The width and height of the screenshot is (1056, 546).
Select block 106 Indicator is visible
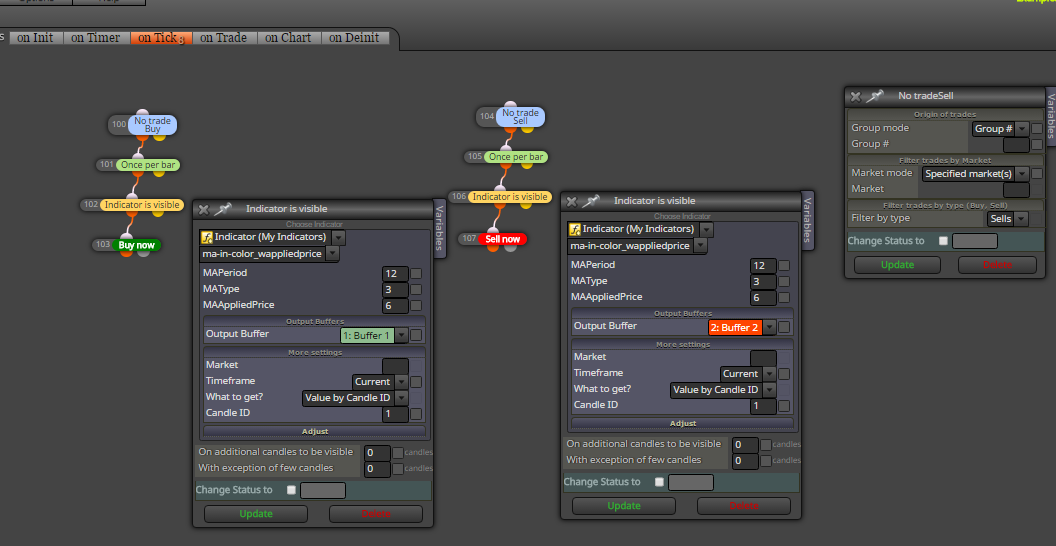coord(509,197)
